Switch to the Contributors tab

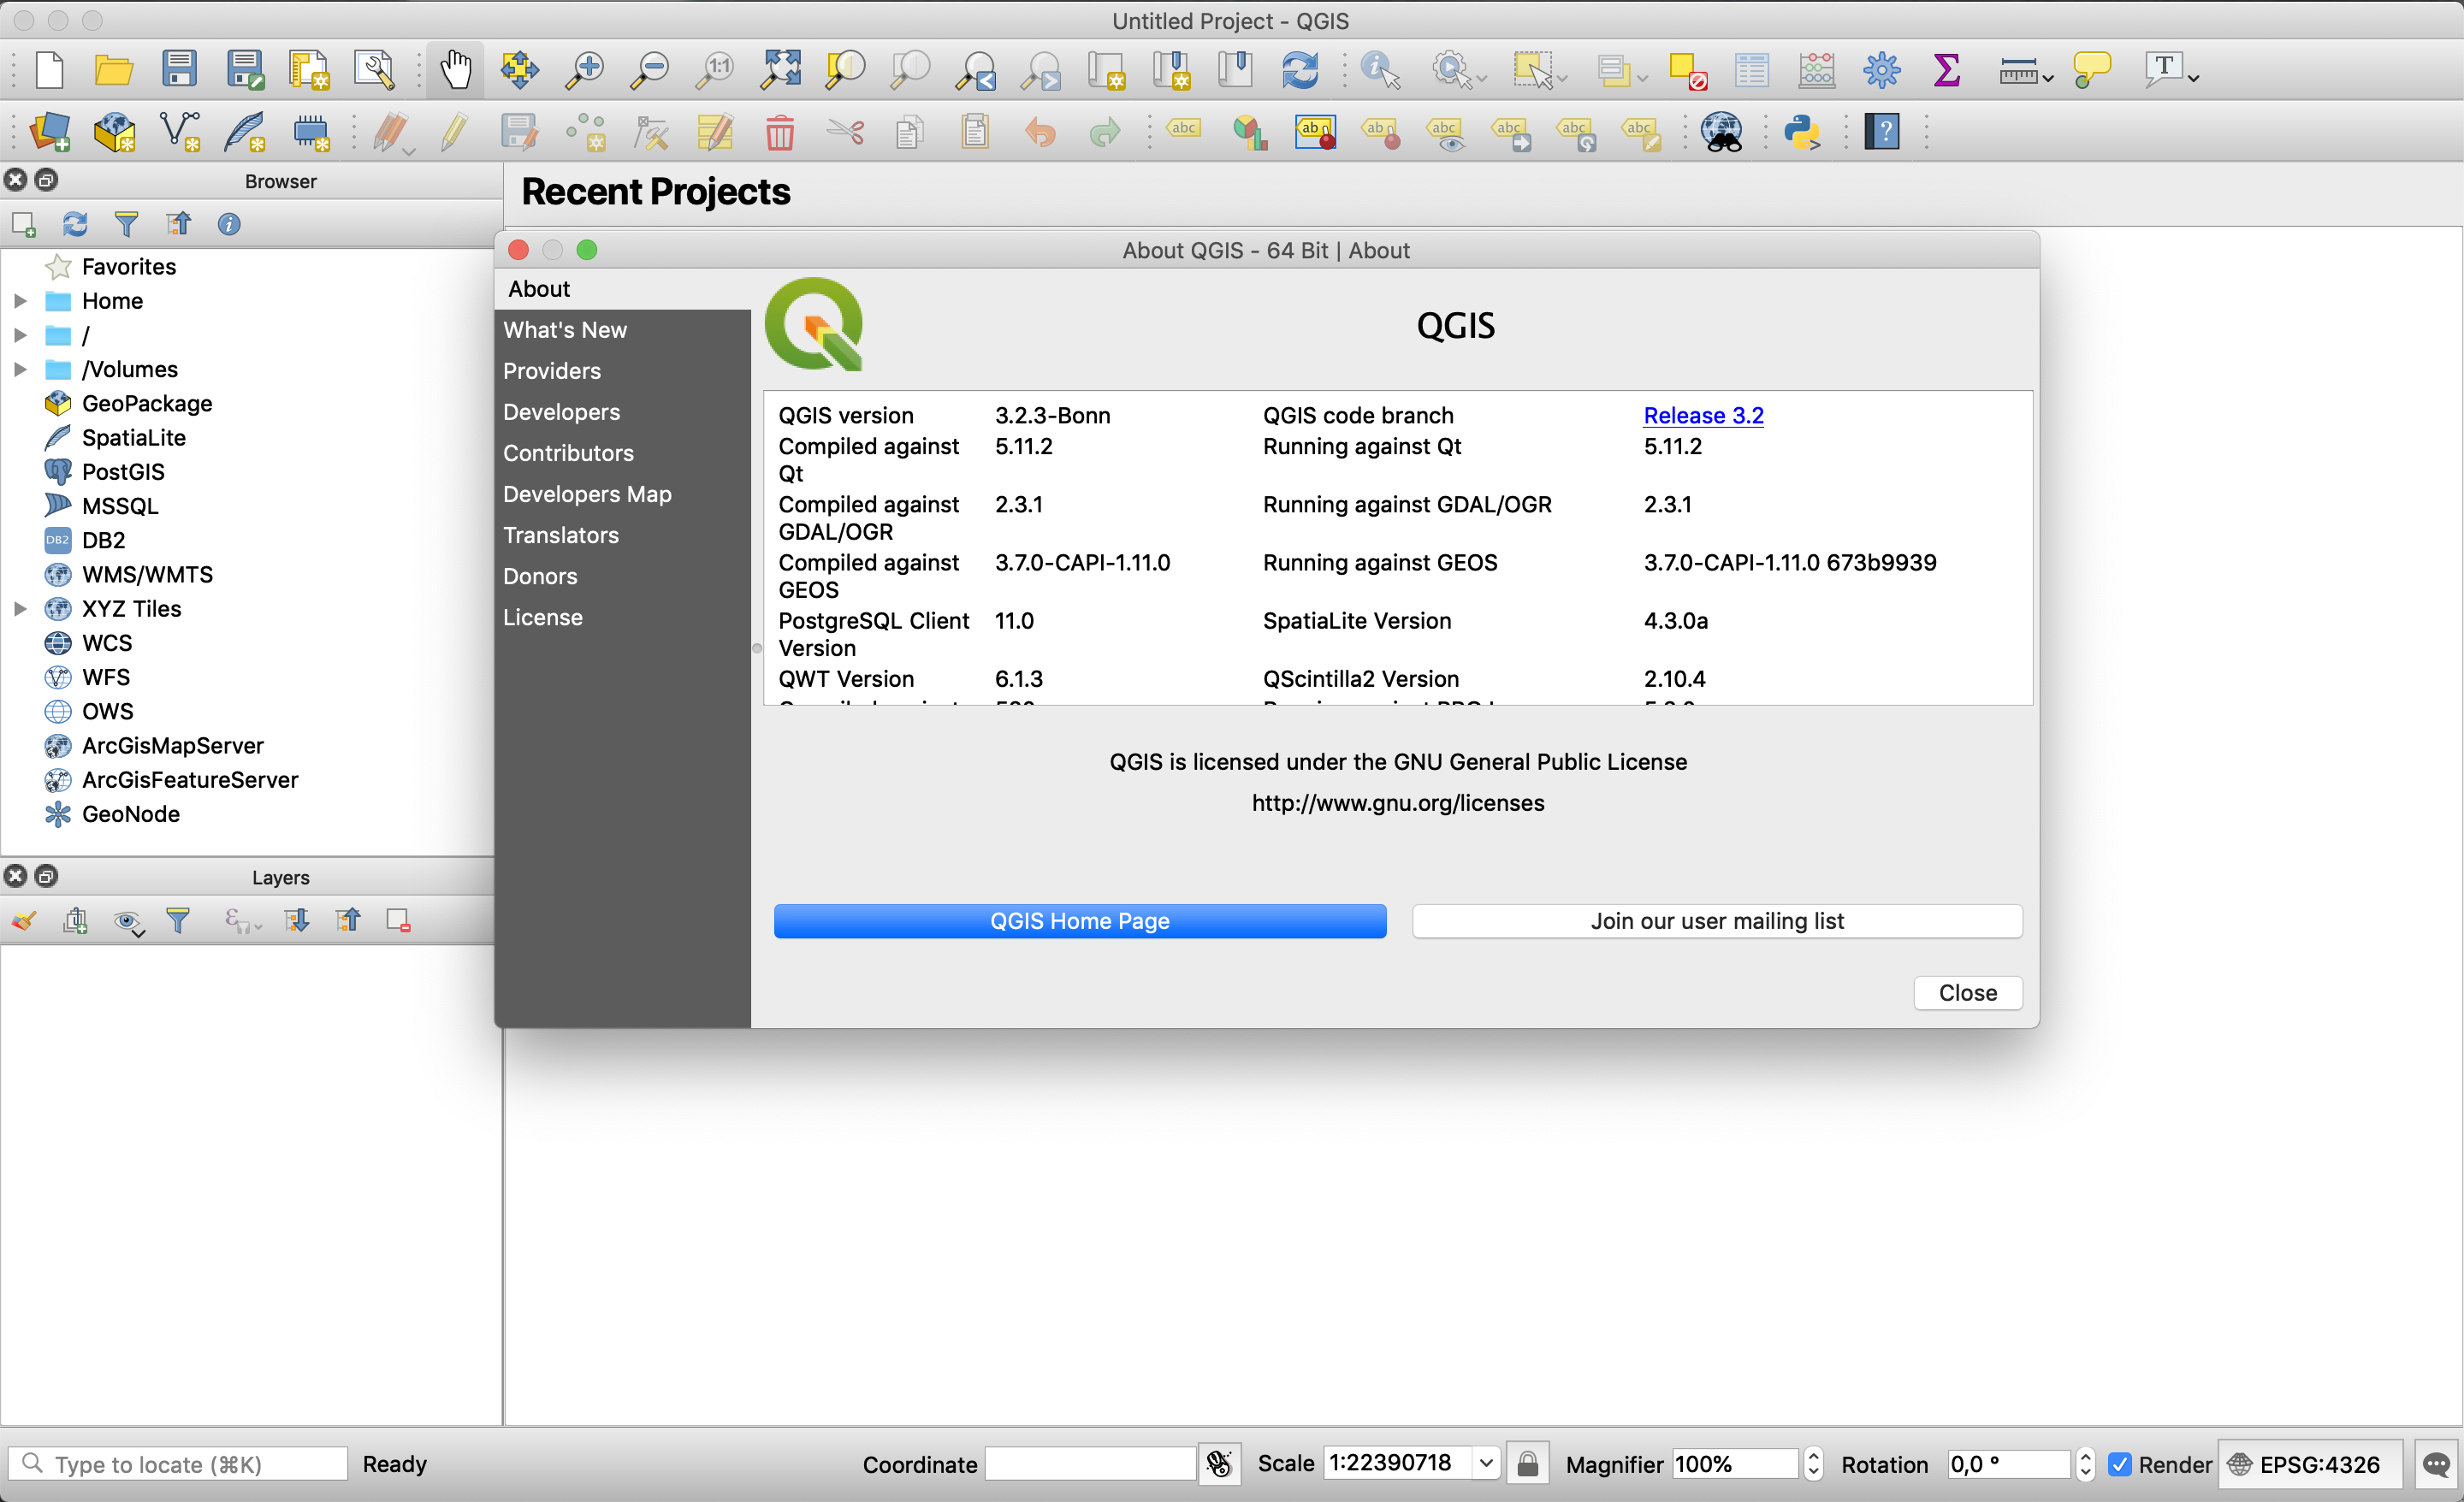tap(568, 453)
